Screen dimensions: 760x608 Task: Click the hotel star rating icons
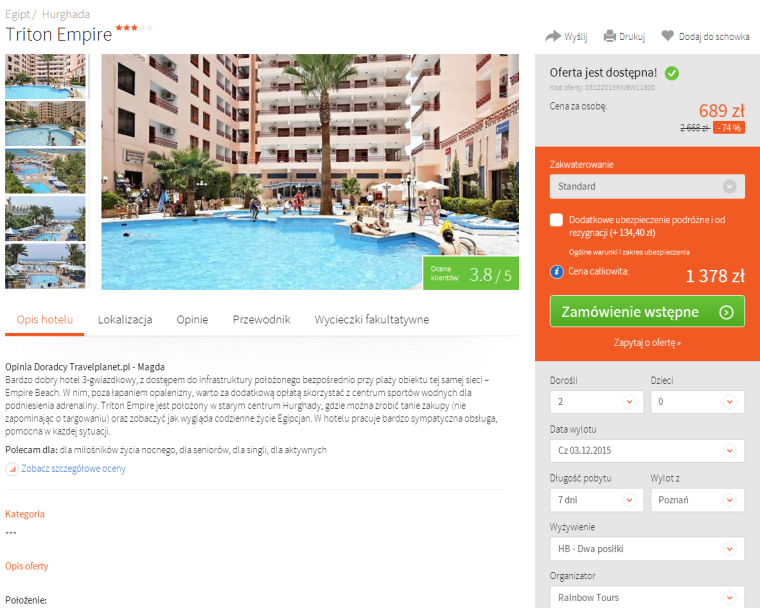click(134, 28)
